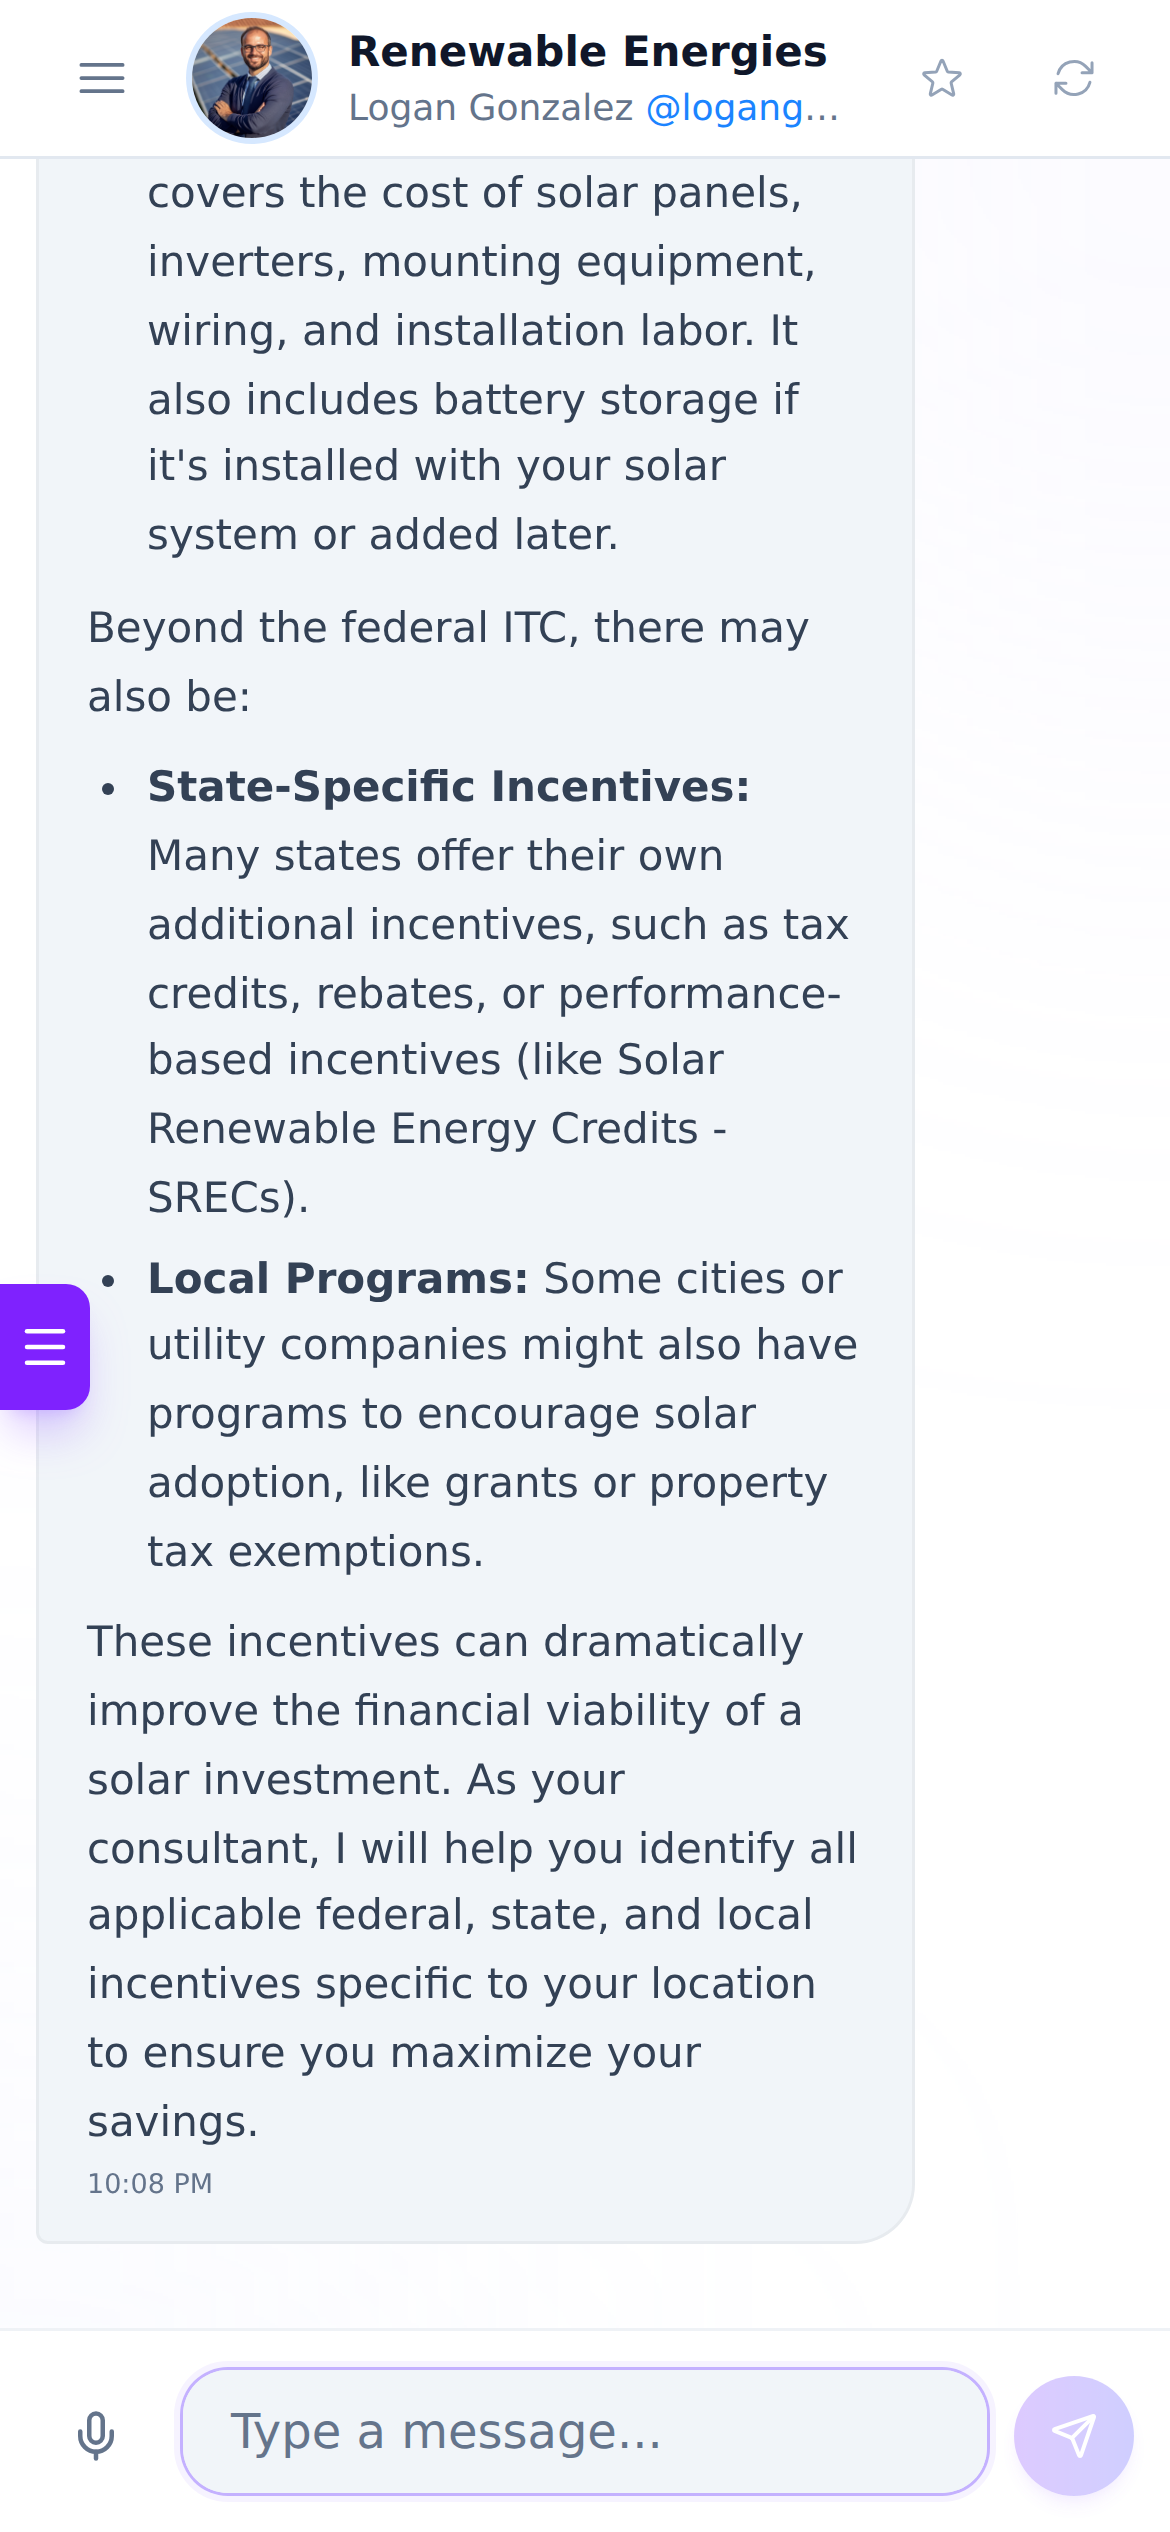Screen dimensions: 1170x2532
Task: Open the hamburger menu in the header
Action: tap(102, 78)
